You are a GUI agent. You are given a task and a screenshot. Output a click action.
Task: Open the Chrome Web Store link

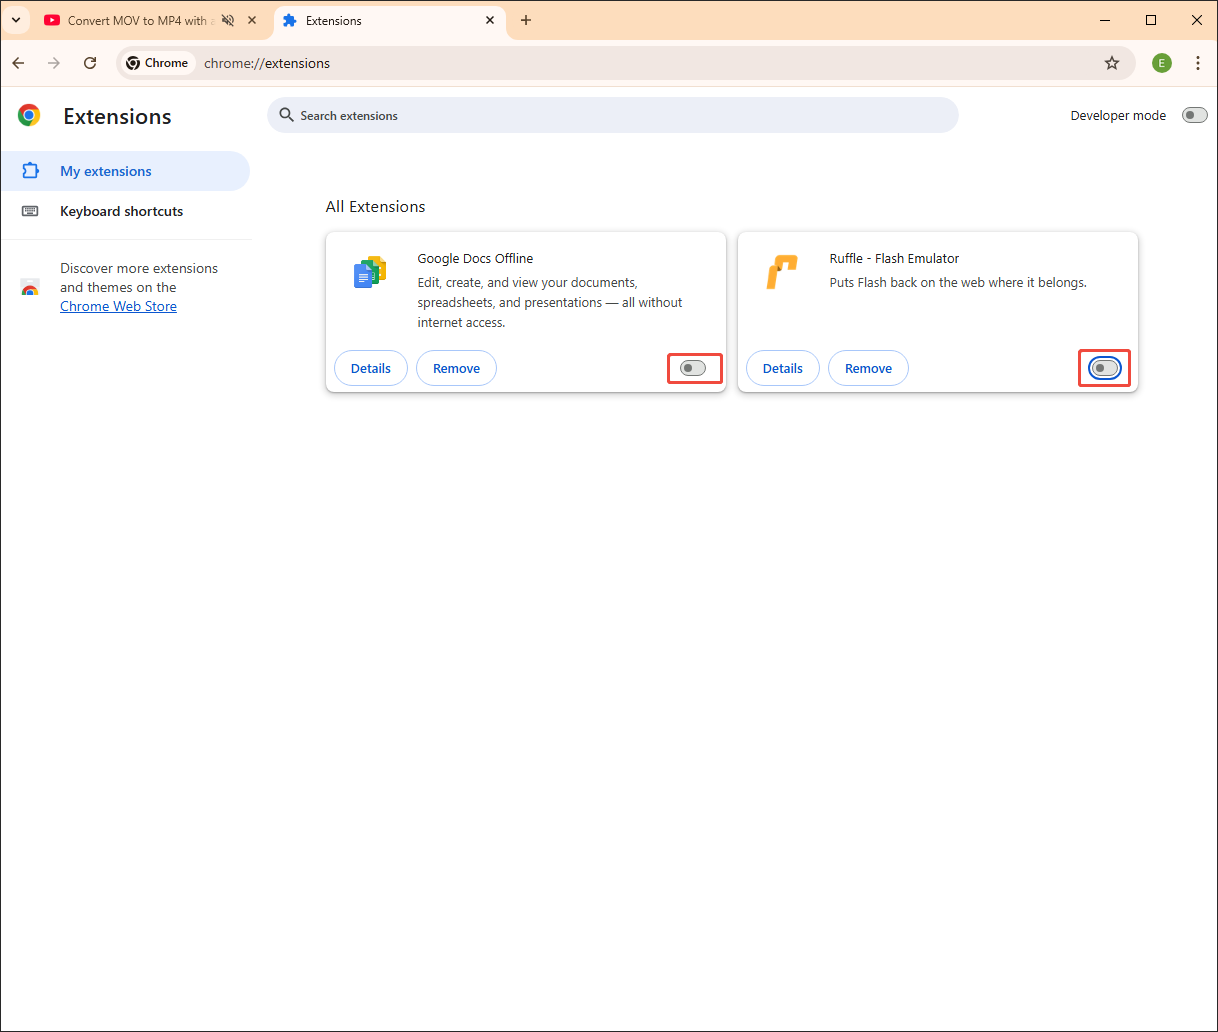[118, 306]
